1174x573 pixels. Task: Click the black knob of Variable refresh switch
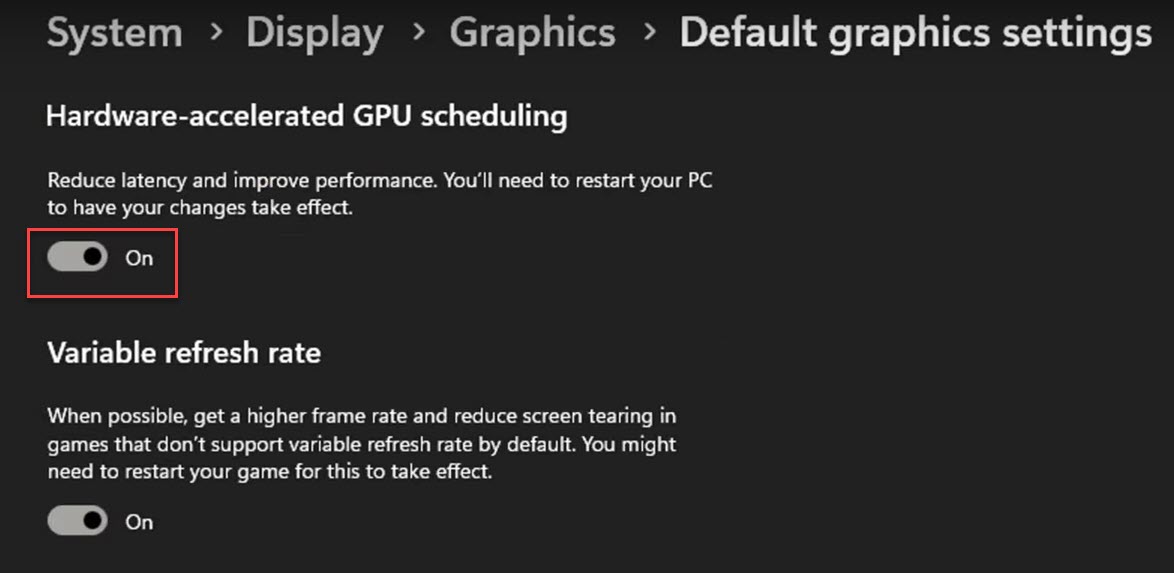(93, 521)
